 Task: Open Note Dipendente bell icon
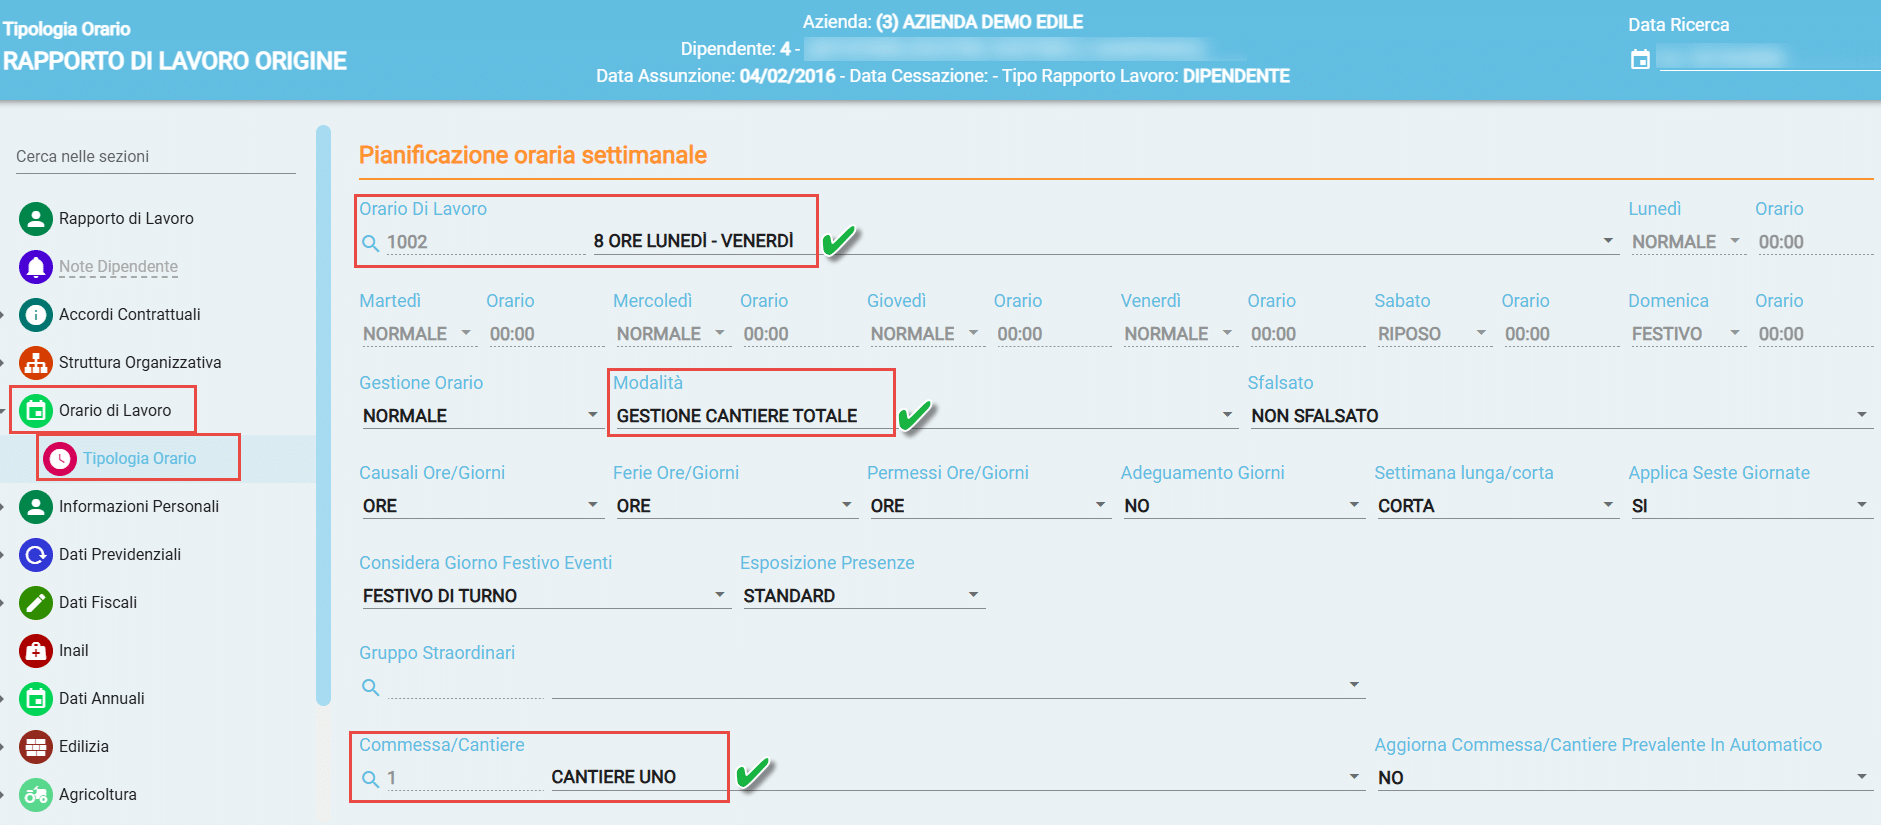pyautogui.click(x=36, y=266)
